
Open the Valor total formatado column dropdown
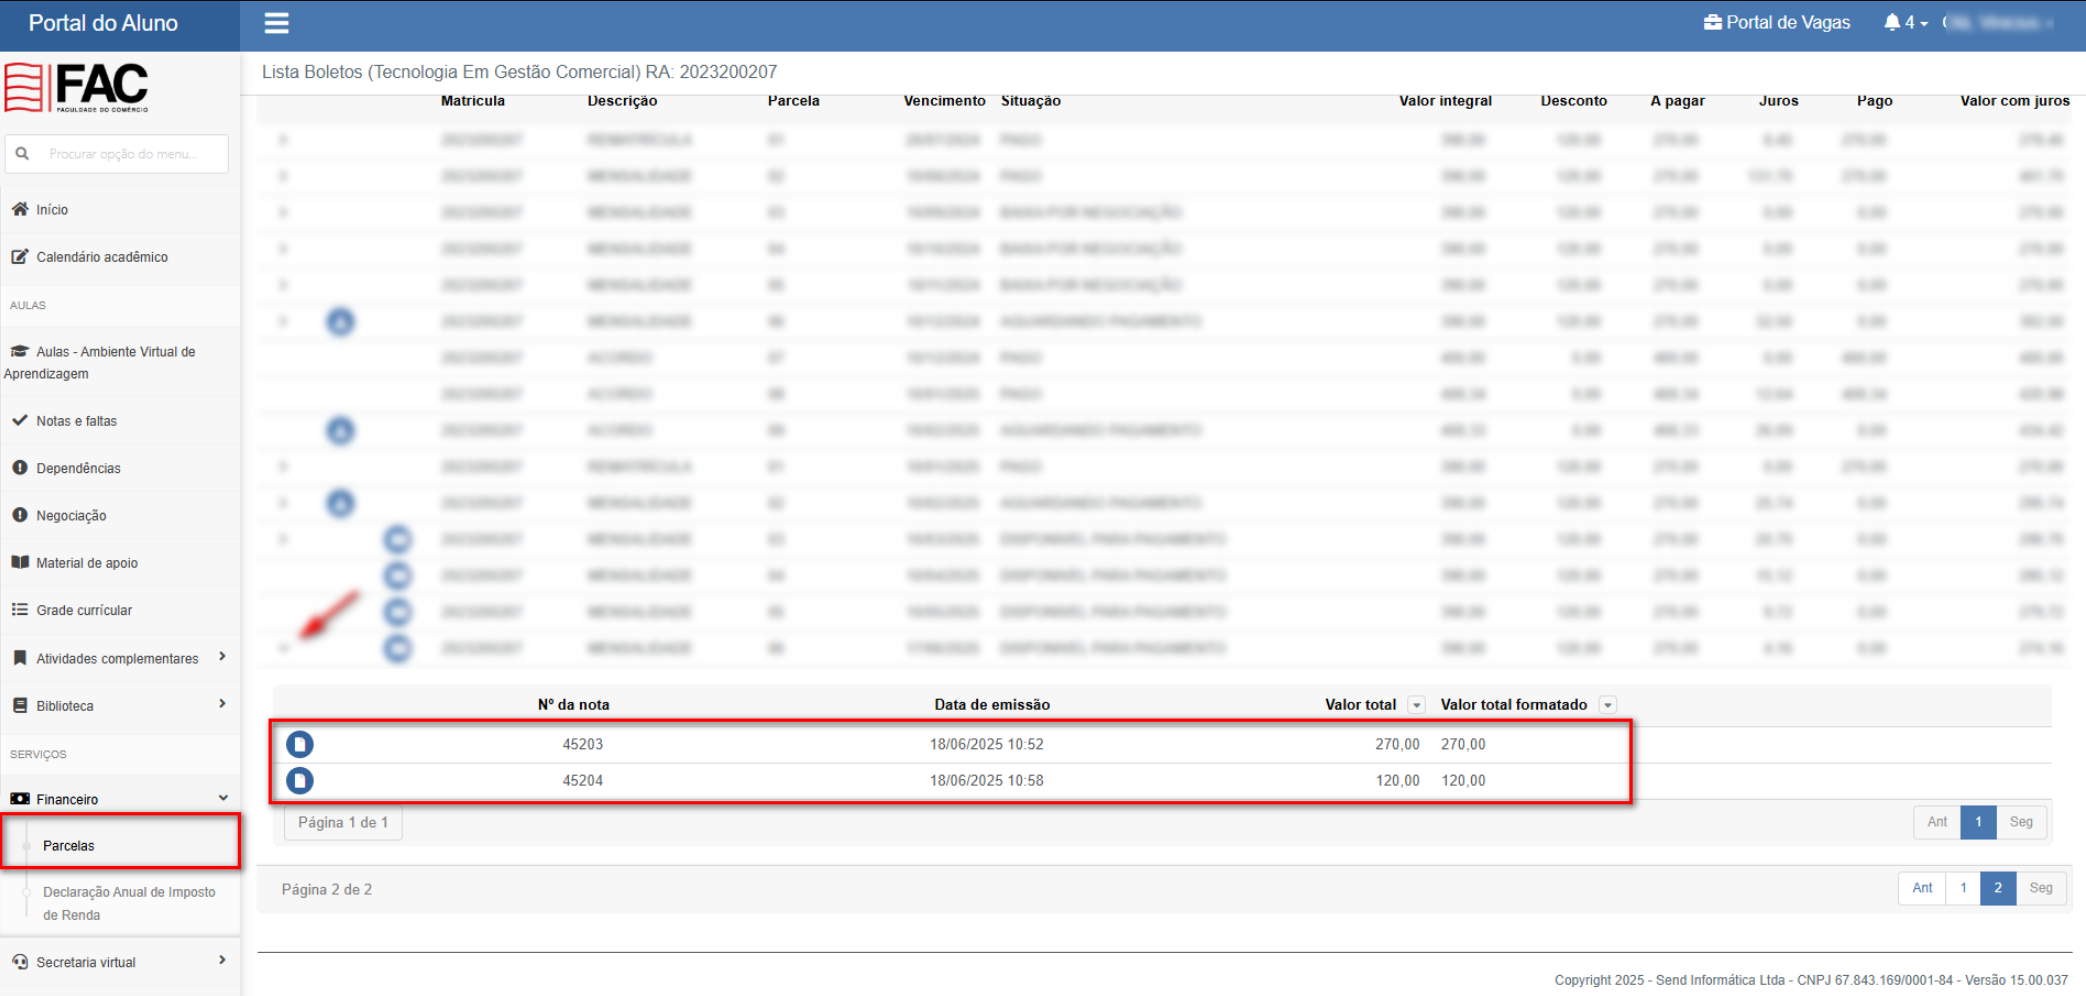point(1608,705)
